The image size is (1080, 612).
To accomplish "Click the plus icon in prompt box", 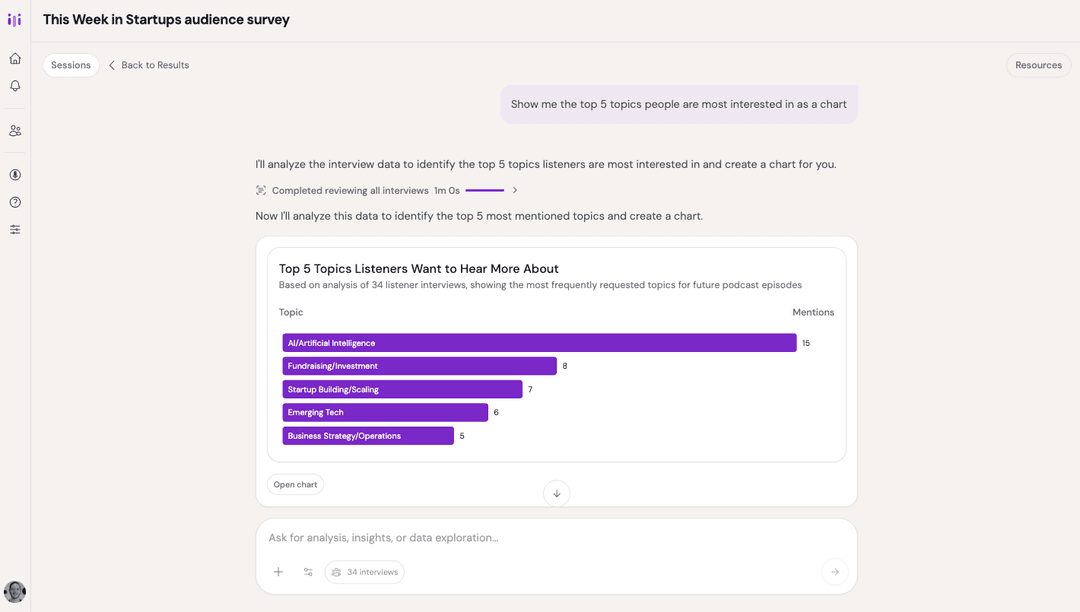I will tap(278, 572).
